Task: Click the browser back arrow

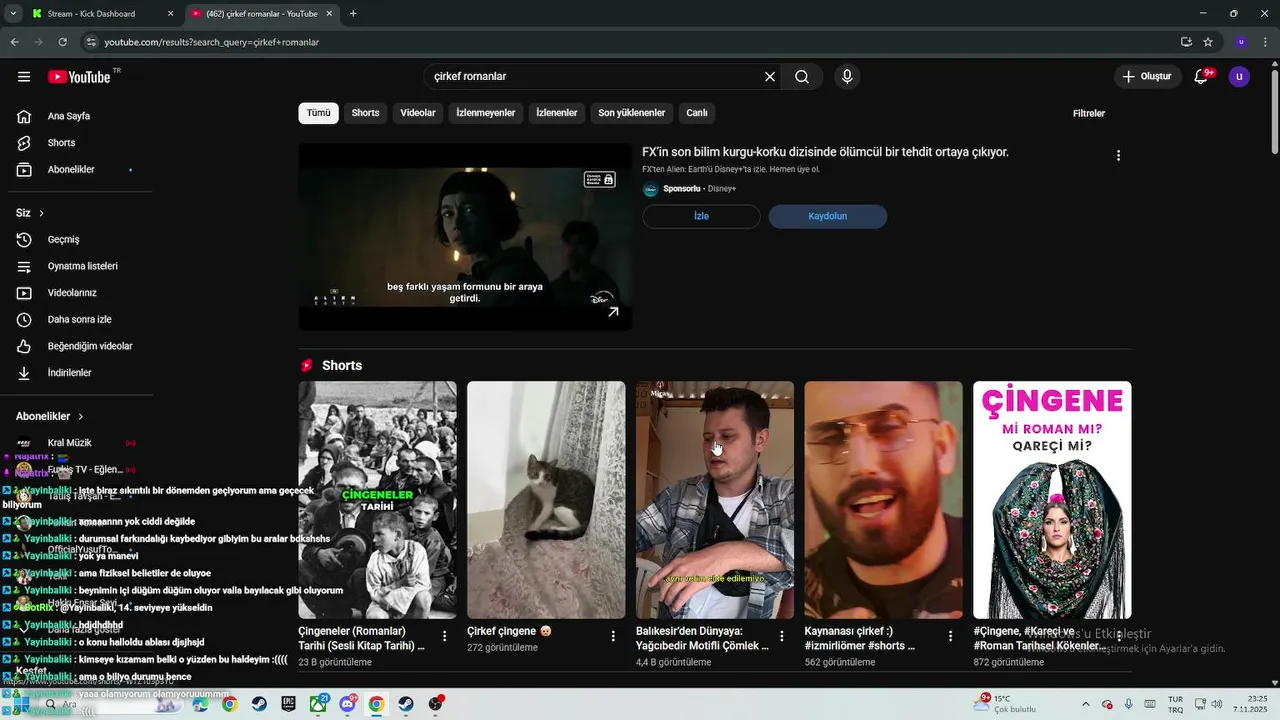Action: [x=15, y=42]
